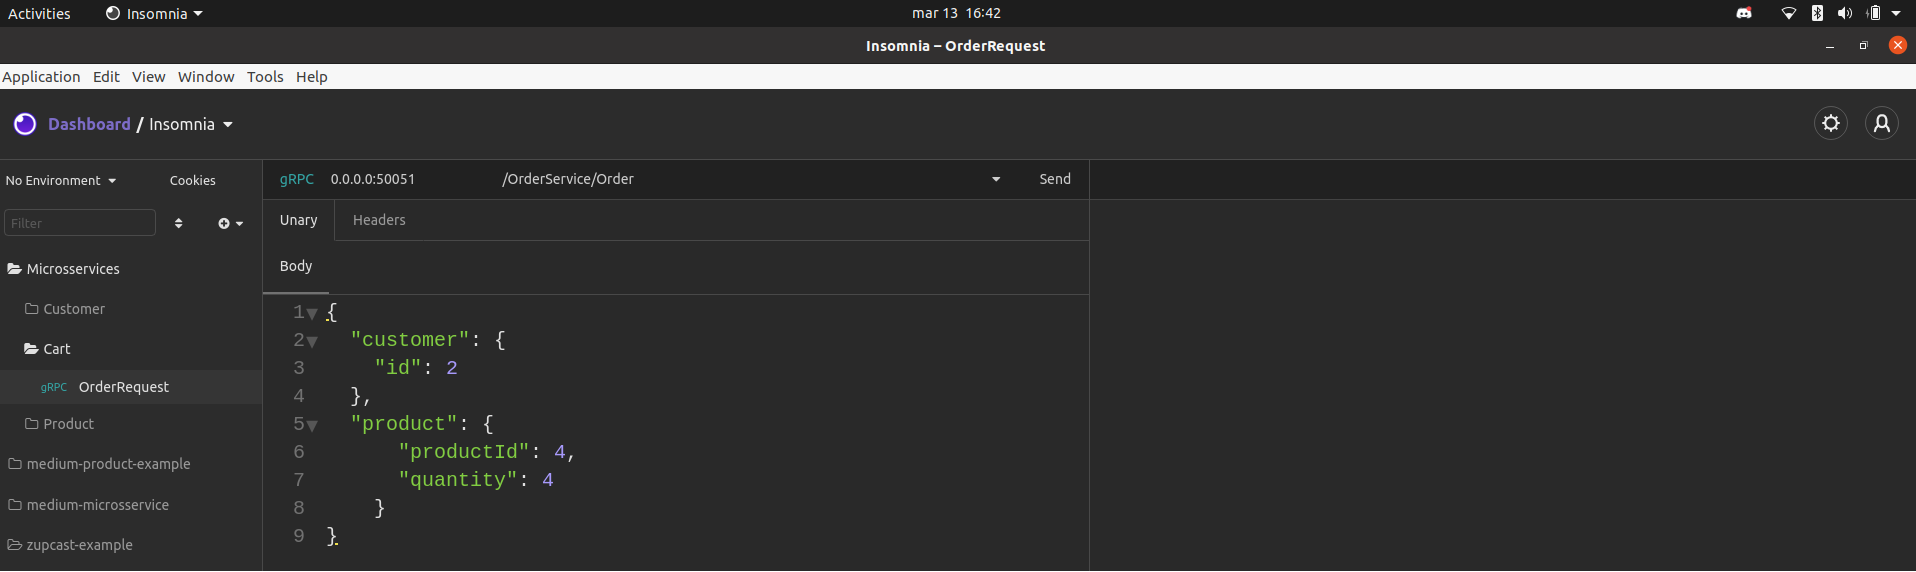The image size is (1916, 572).
Task: Fold the customer block at line 2
Action: tap(312, 342)
